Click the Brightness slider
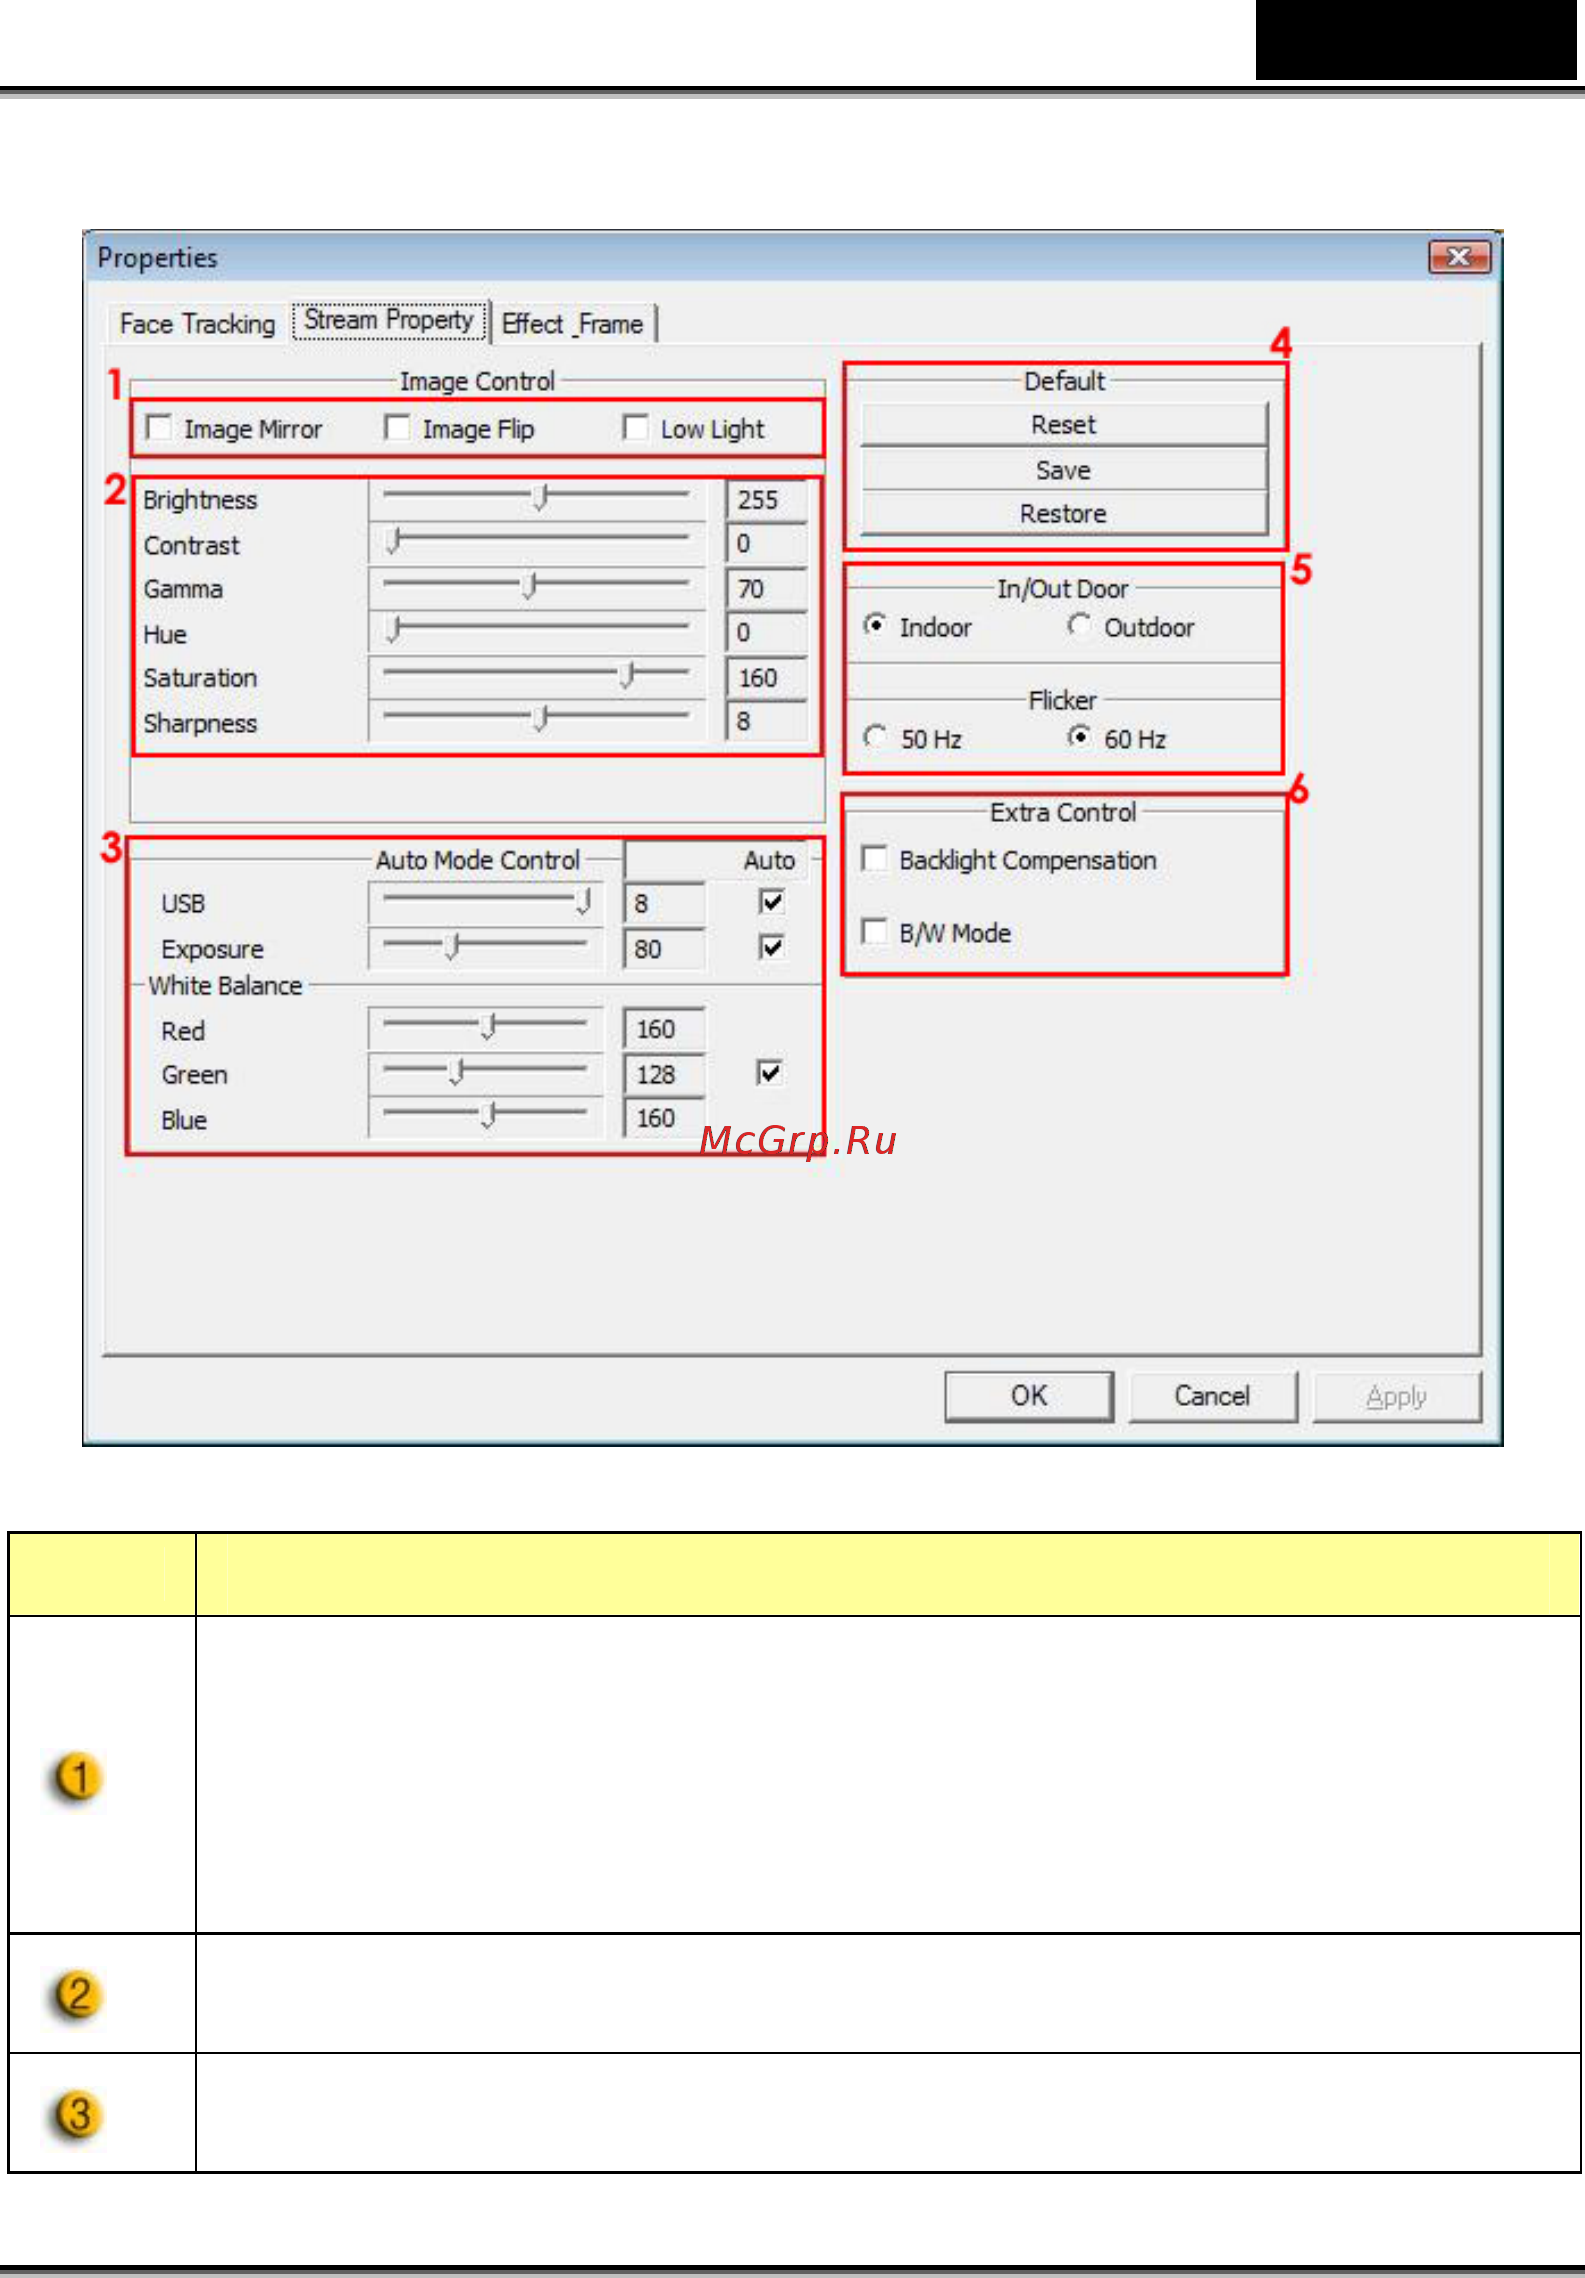The height and width of the screenshot is (2278, 1585). click(536, 498)
